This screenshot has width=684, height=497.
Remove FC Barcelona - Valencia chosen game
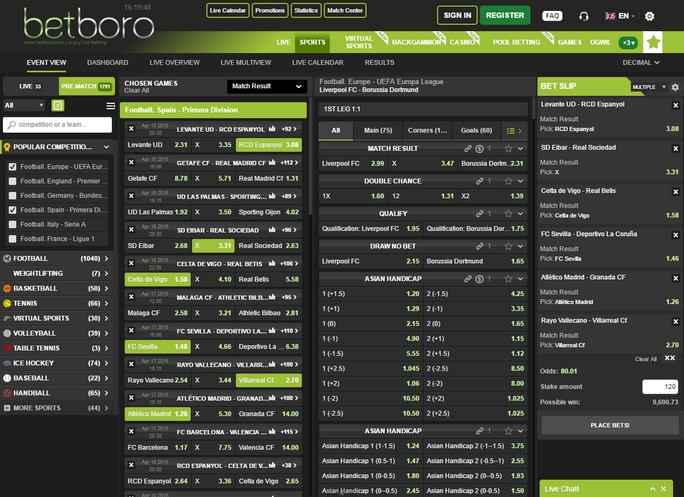pos(131,431)
